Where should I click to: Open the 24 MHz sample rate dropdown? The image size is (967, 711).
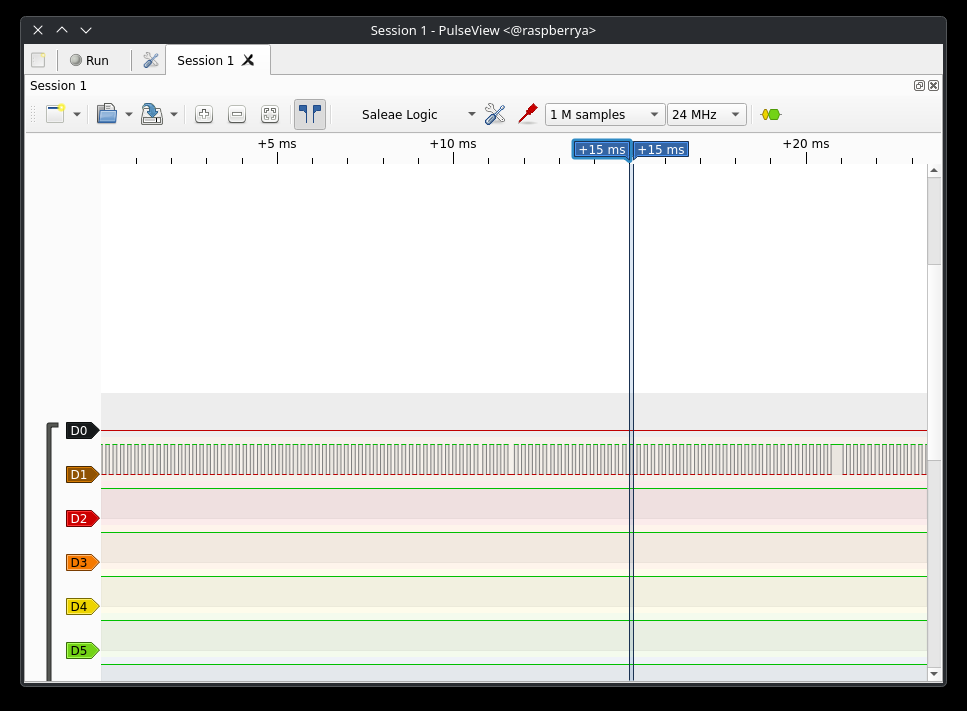click(706, 115)
